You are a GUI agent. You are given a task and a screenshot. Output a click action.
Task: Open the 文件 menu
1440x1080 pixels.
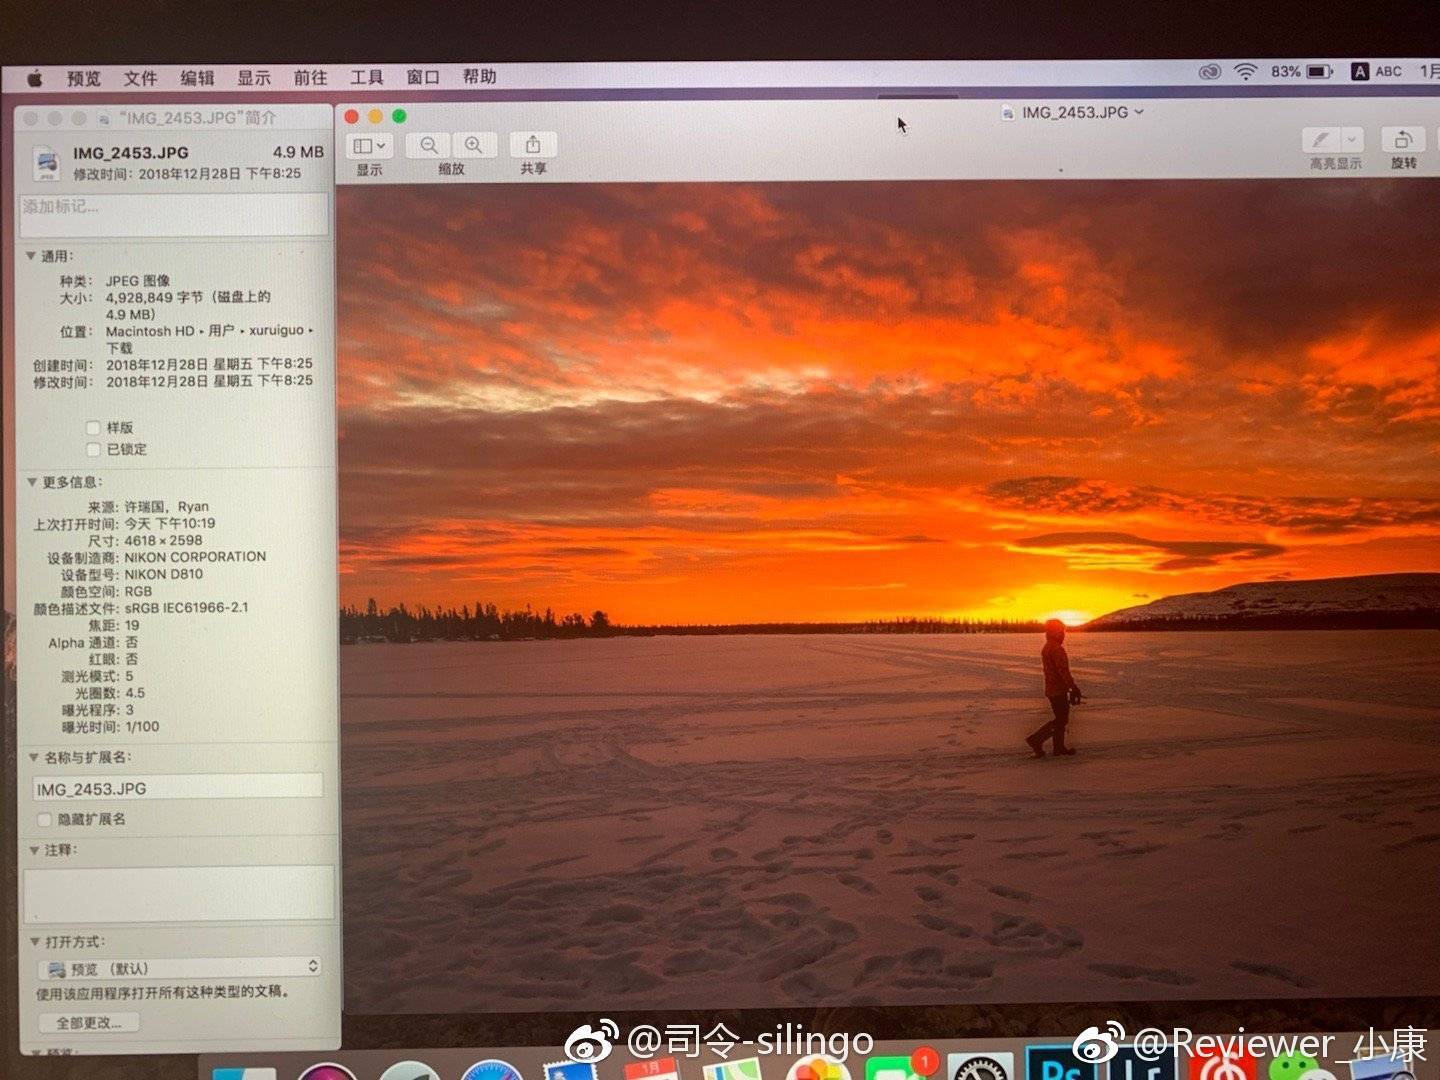(x=140, y=78)
